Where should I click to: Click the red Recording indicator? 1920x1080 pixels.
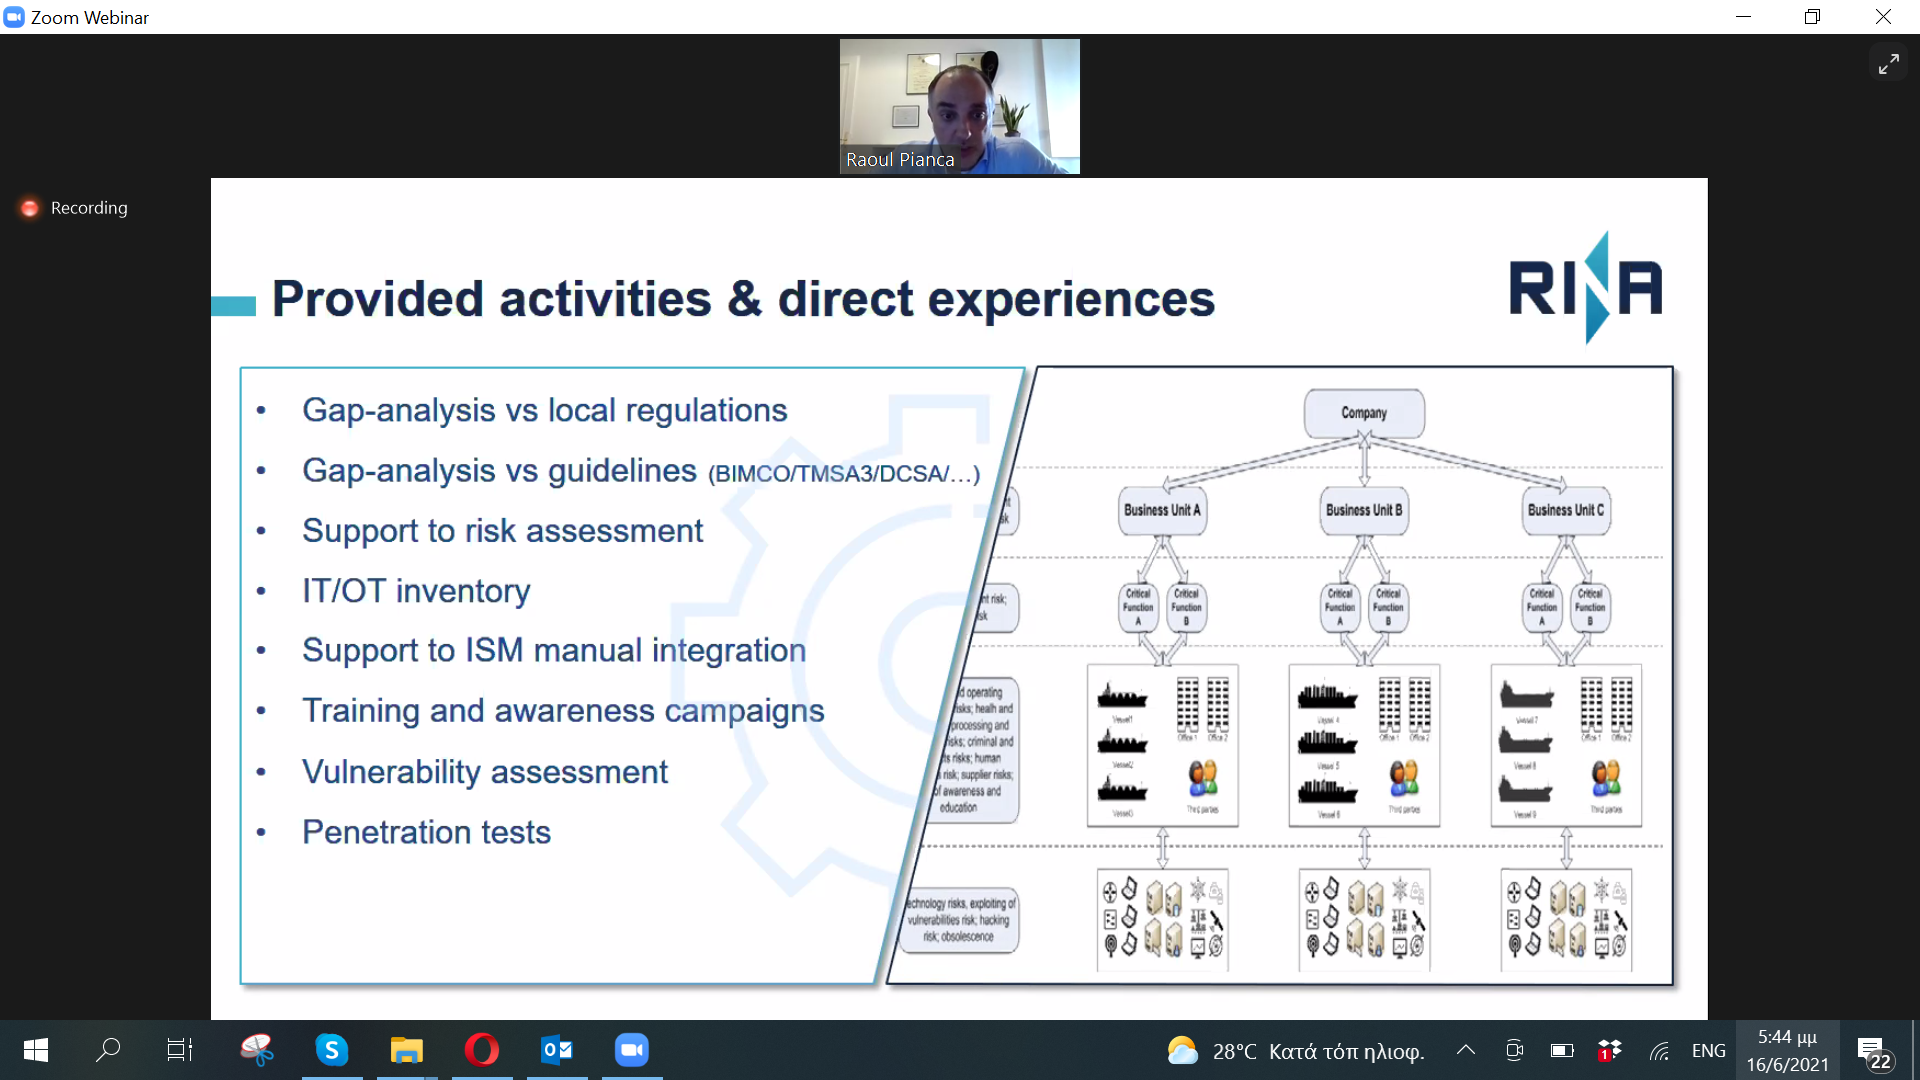pos(73,208)
